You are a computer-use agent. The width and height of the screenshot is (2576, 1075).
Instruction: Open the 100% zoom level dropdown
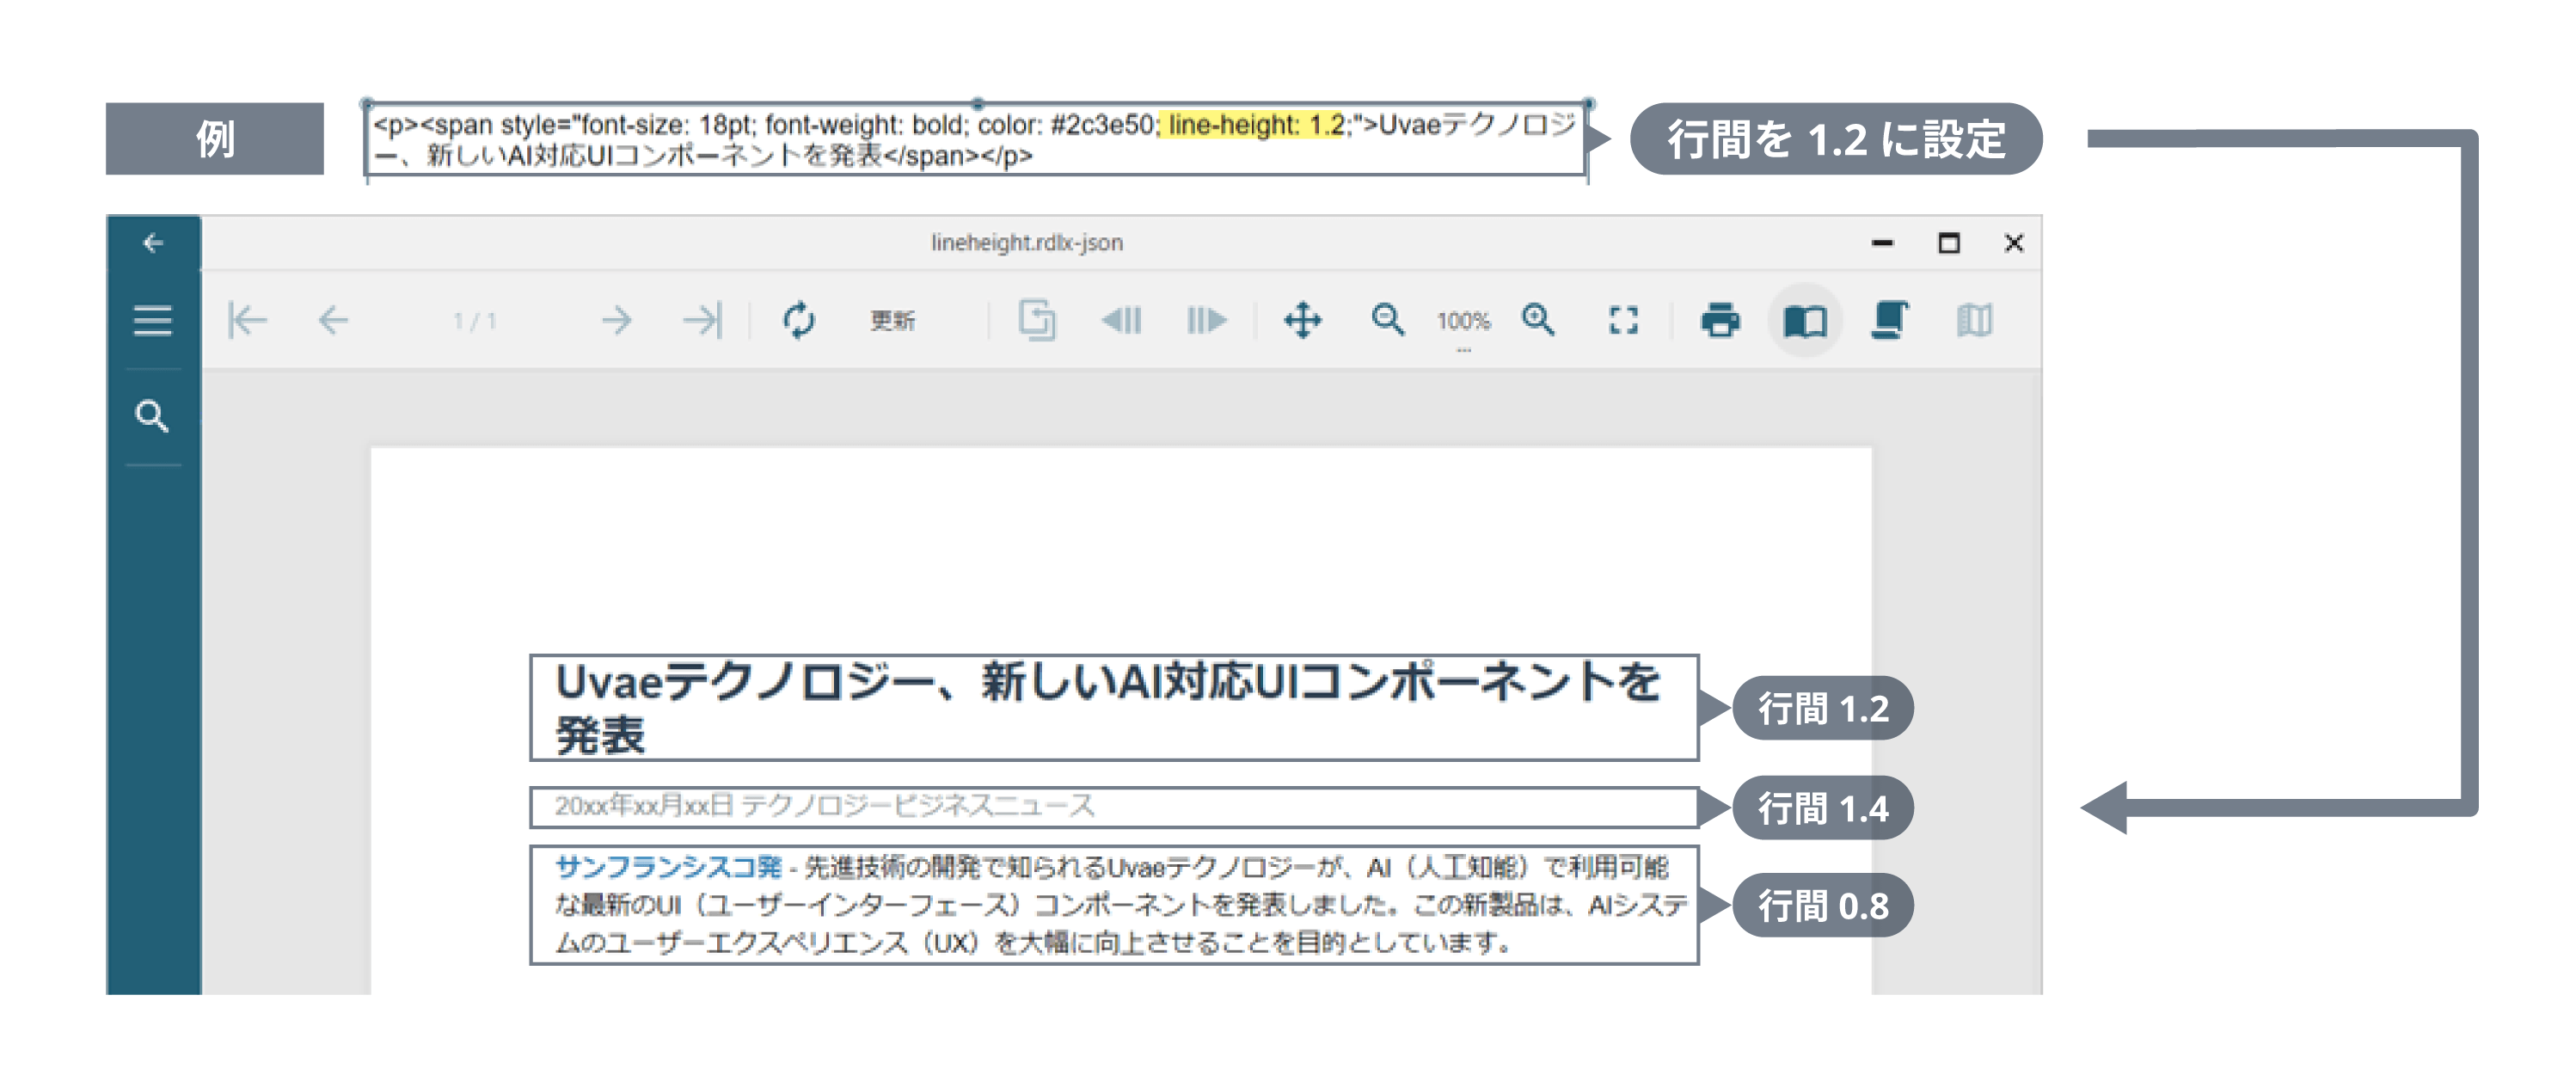(x=1463, y=323)
